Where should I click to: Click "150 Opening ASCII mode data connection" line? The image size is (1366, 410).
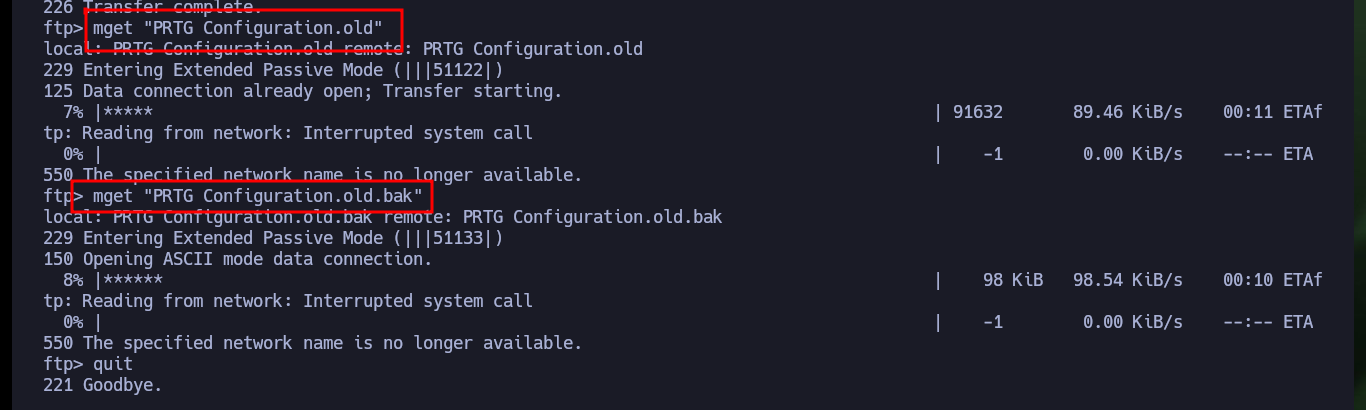238,259
